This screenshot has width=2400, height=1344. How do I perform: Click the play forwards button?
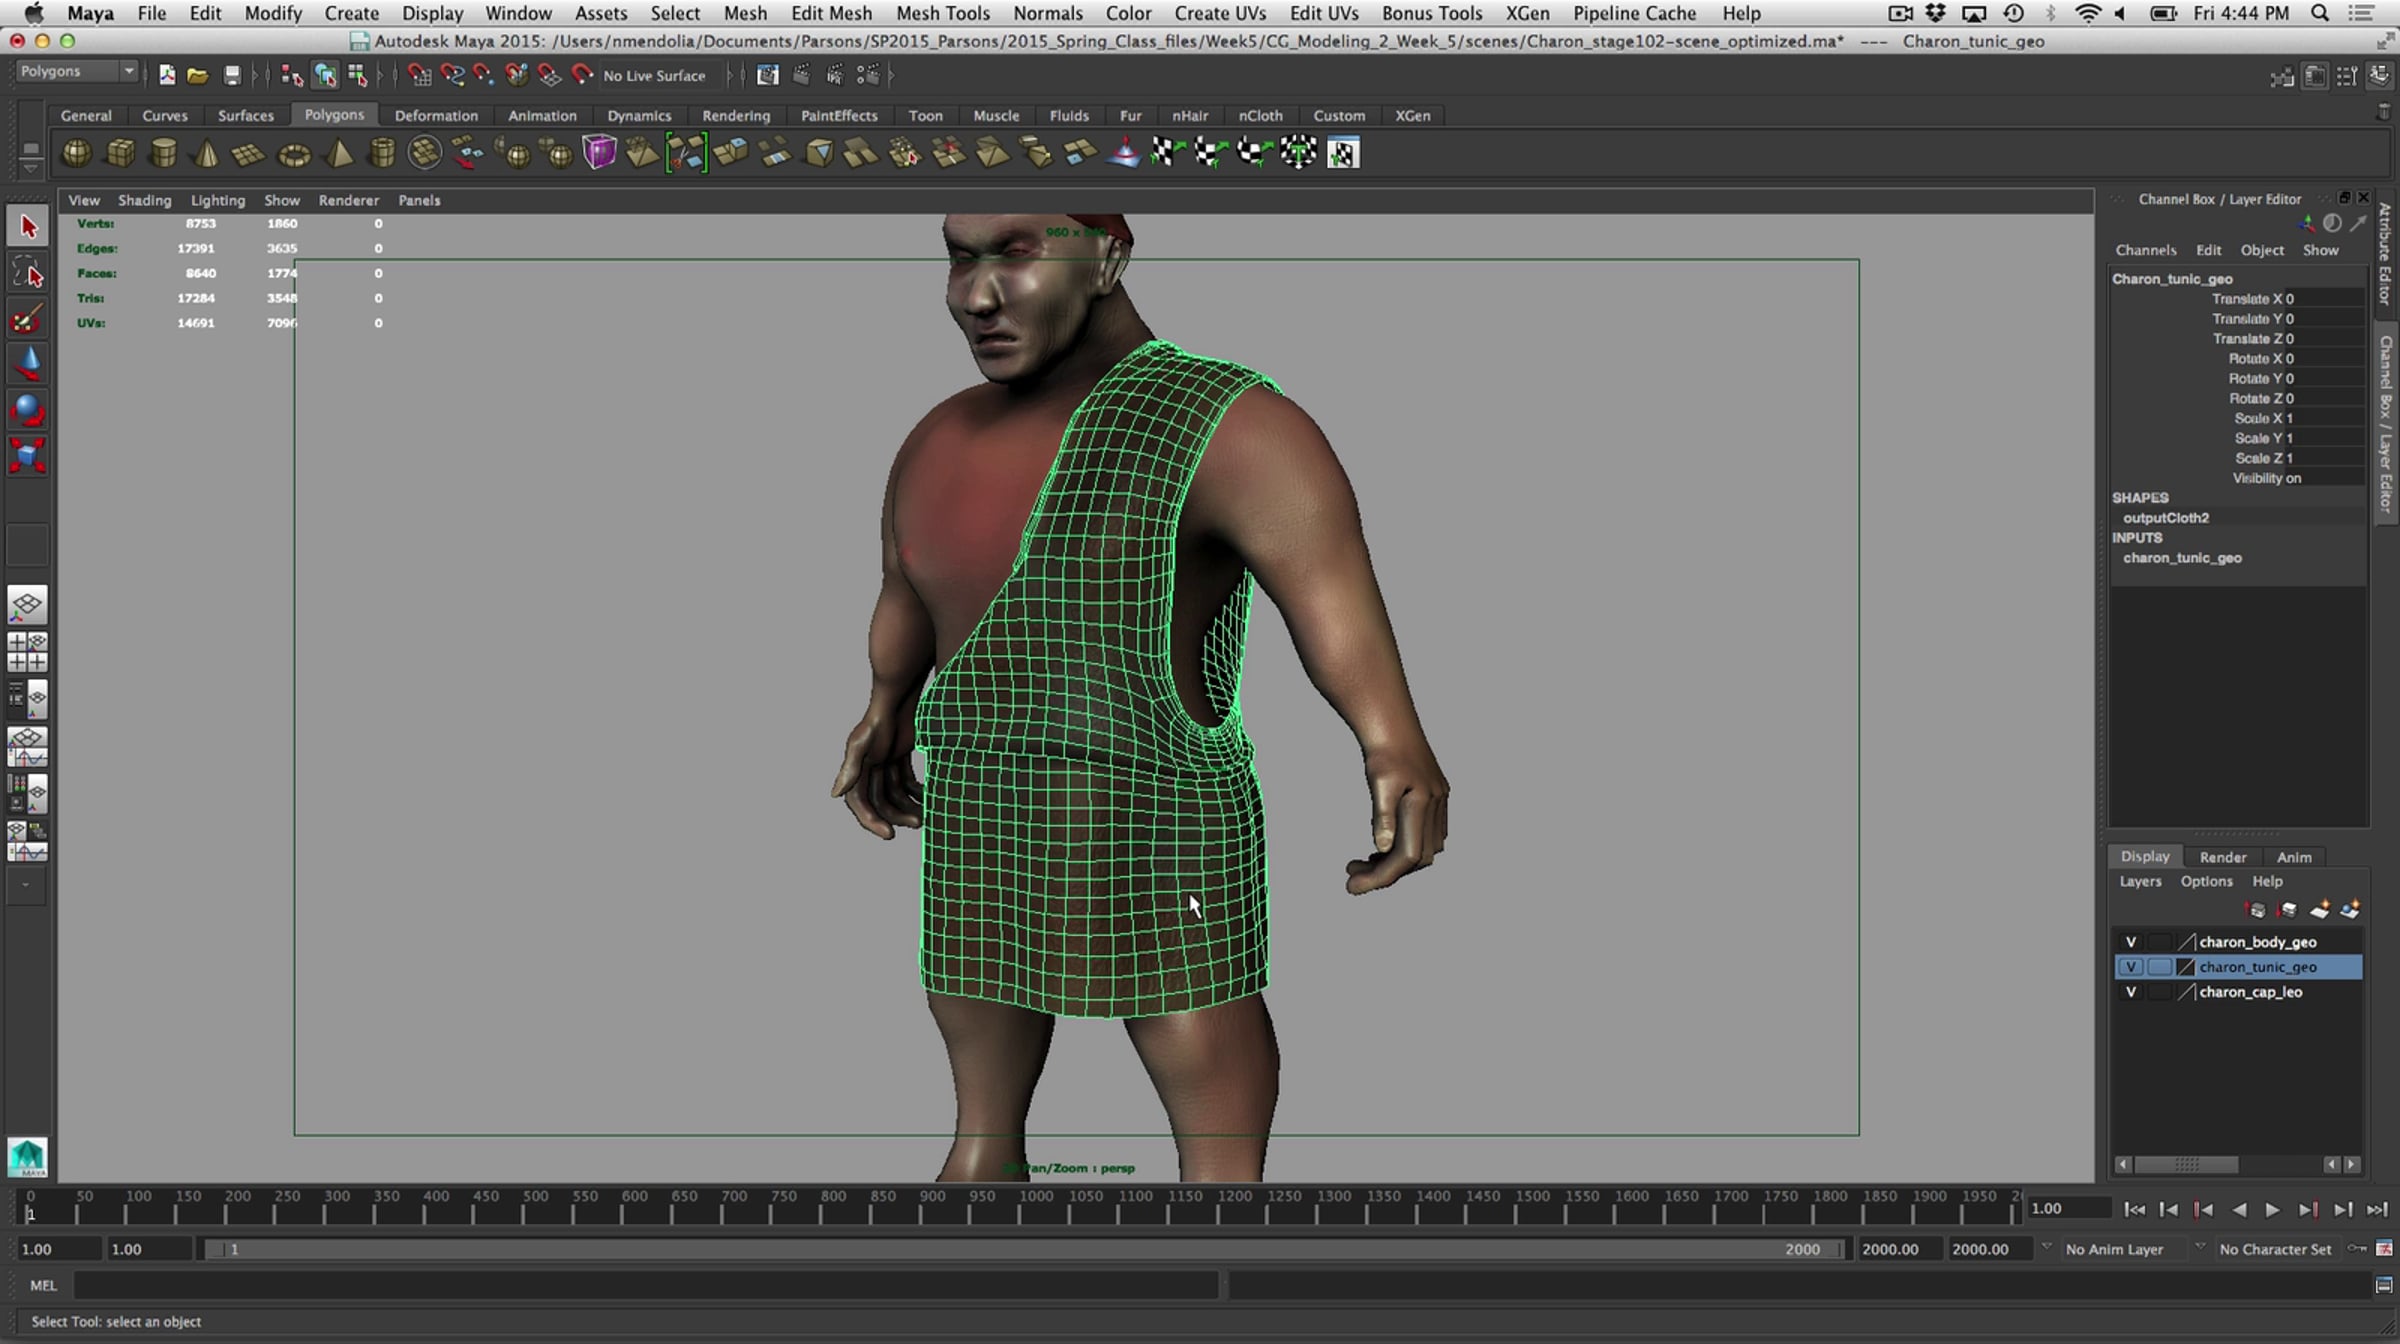[2273, 1210]
